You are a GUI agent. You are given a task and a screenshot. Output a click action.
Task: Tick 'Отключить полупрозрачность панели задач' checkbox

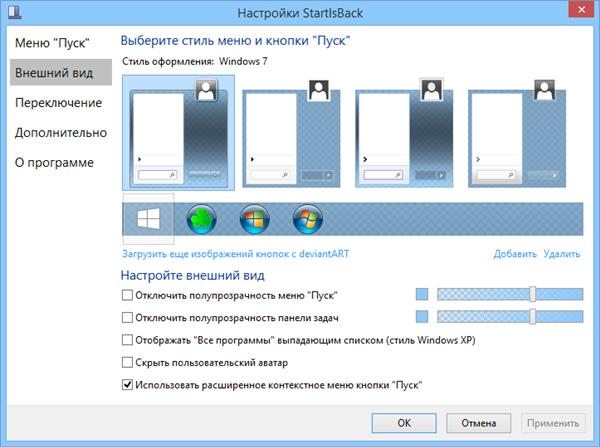[127, 317]
